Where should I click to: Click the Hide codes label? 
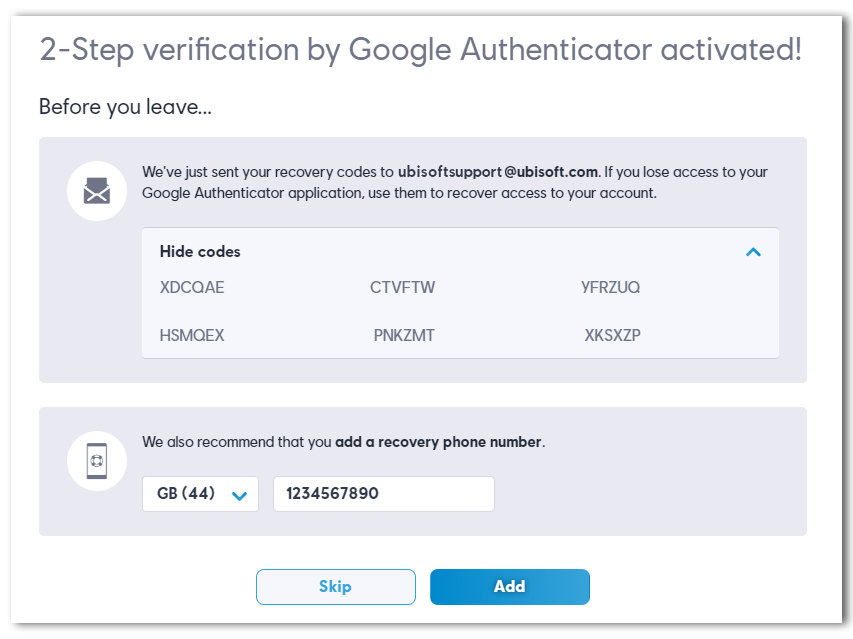[x=200, y=252]
